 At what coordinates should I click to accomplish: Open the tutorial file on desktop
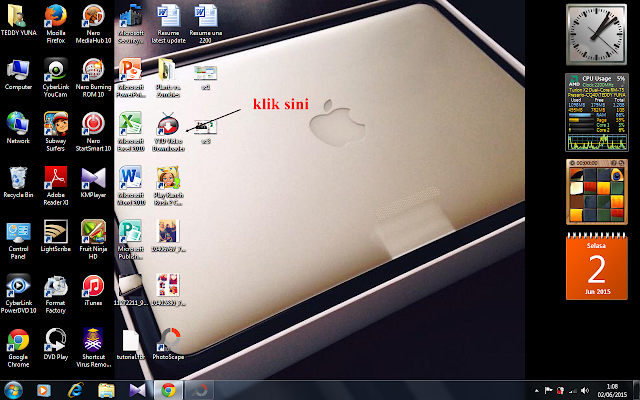click(131, 344)
